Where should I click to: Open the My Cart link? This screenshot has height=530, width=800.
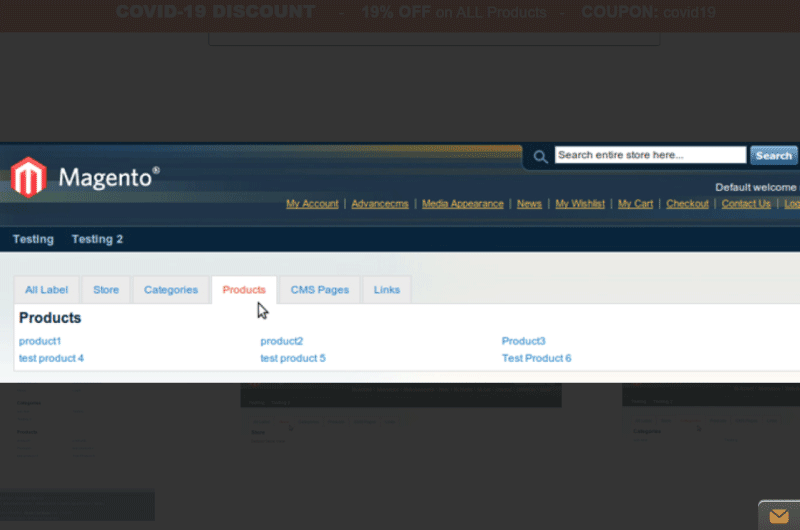pos(635,204)
